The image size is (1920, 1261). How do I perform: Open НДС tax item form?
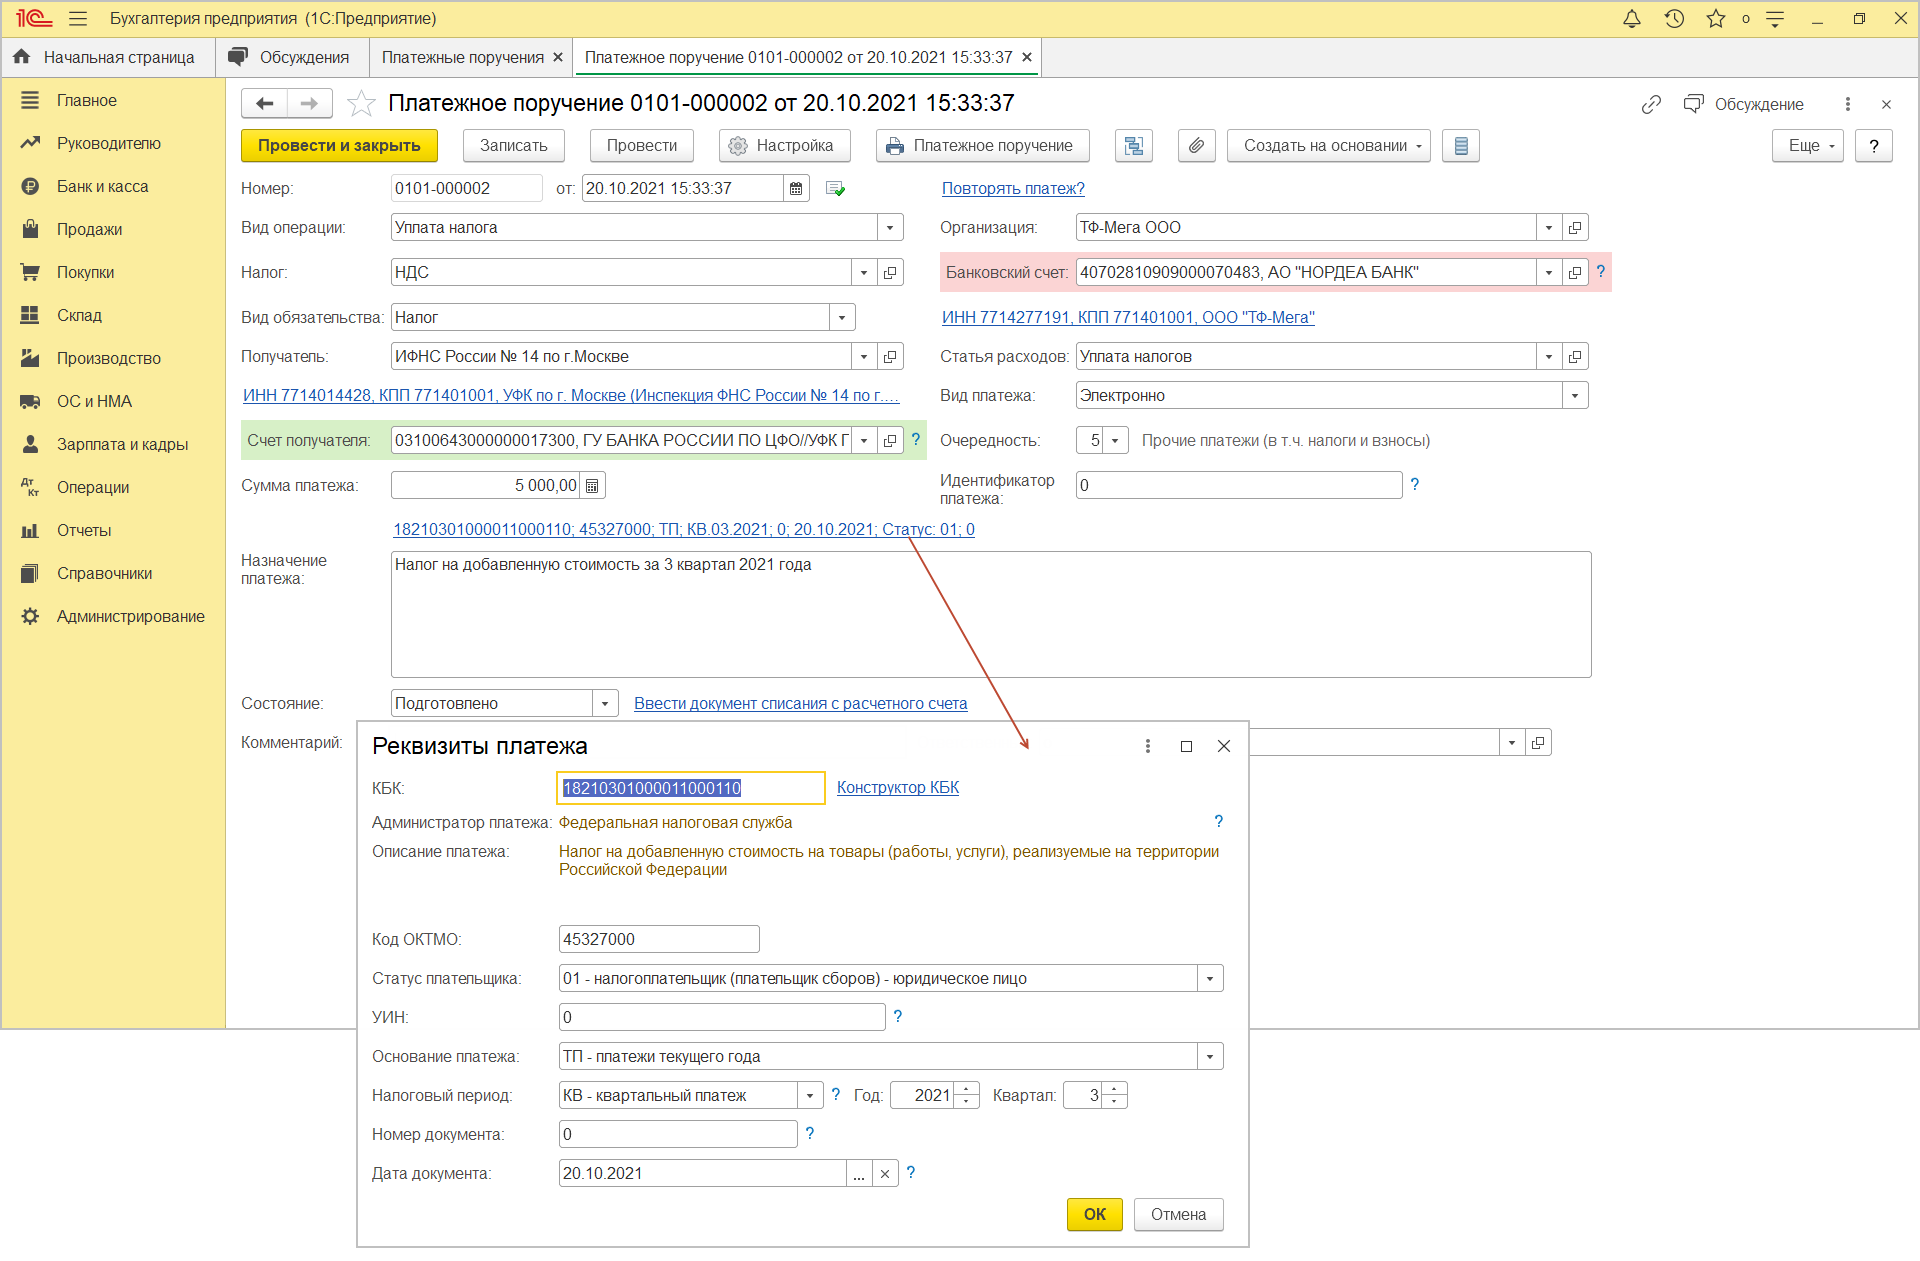(890, 272)
